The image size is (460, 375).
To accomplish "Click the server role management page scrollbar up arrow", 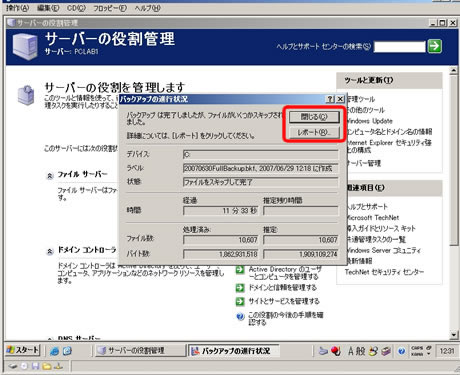I will pos(453,71).
